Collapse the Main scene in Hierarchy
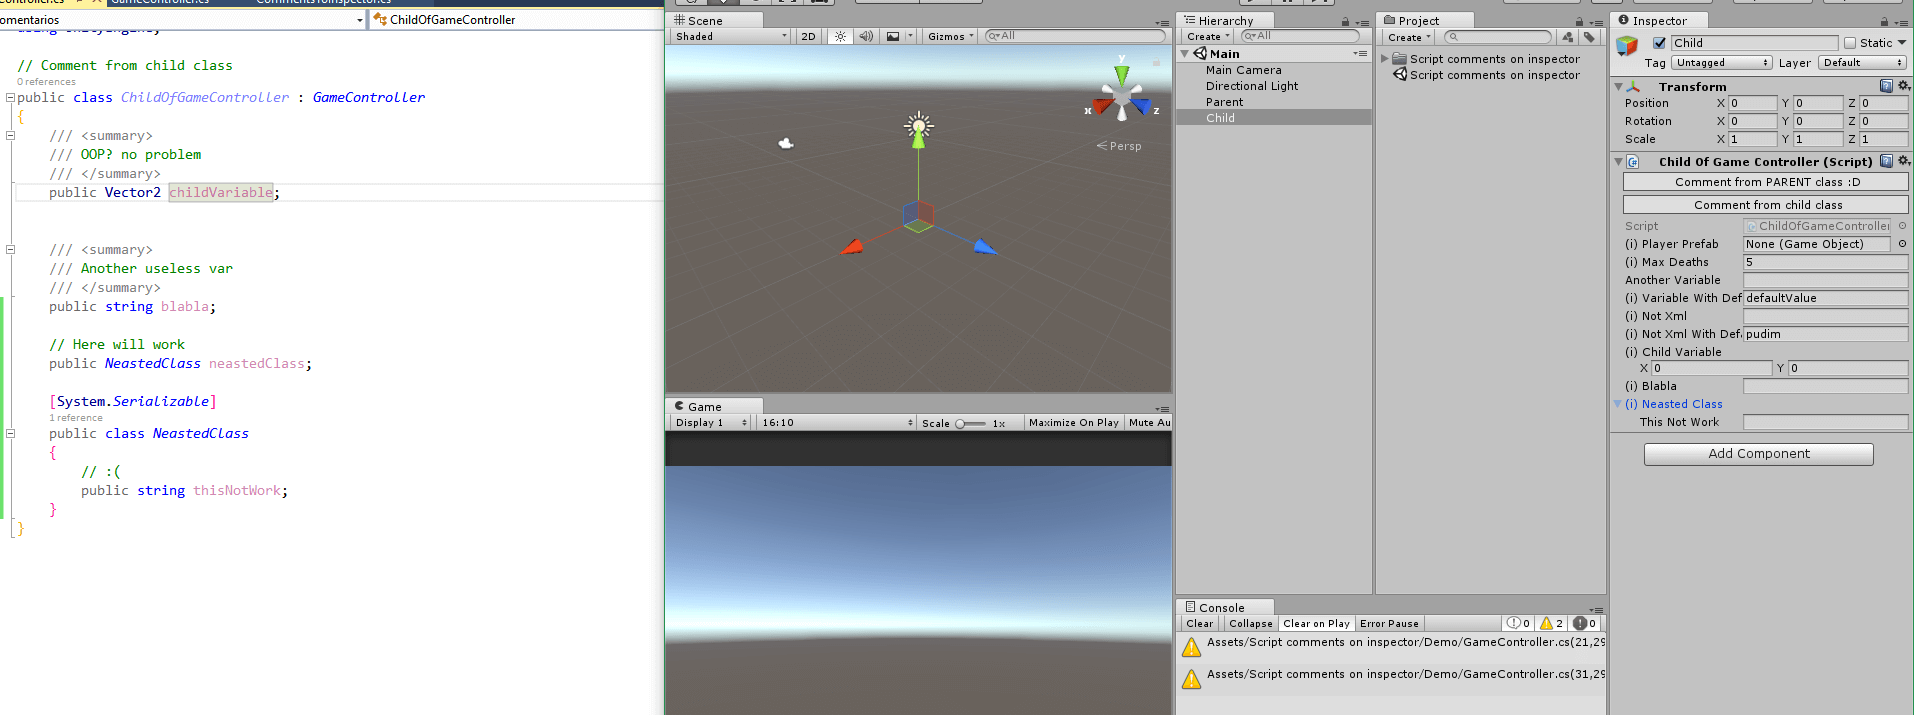The width and height of the screenshot is (1914, 715). (1185, 54)
